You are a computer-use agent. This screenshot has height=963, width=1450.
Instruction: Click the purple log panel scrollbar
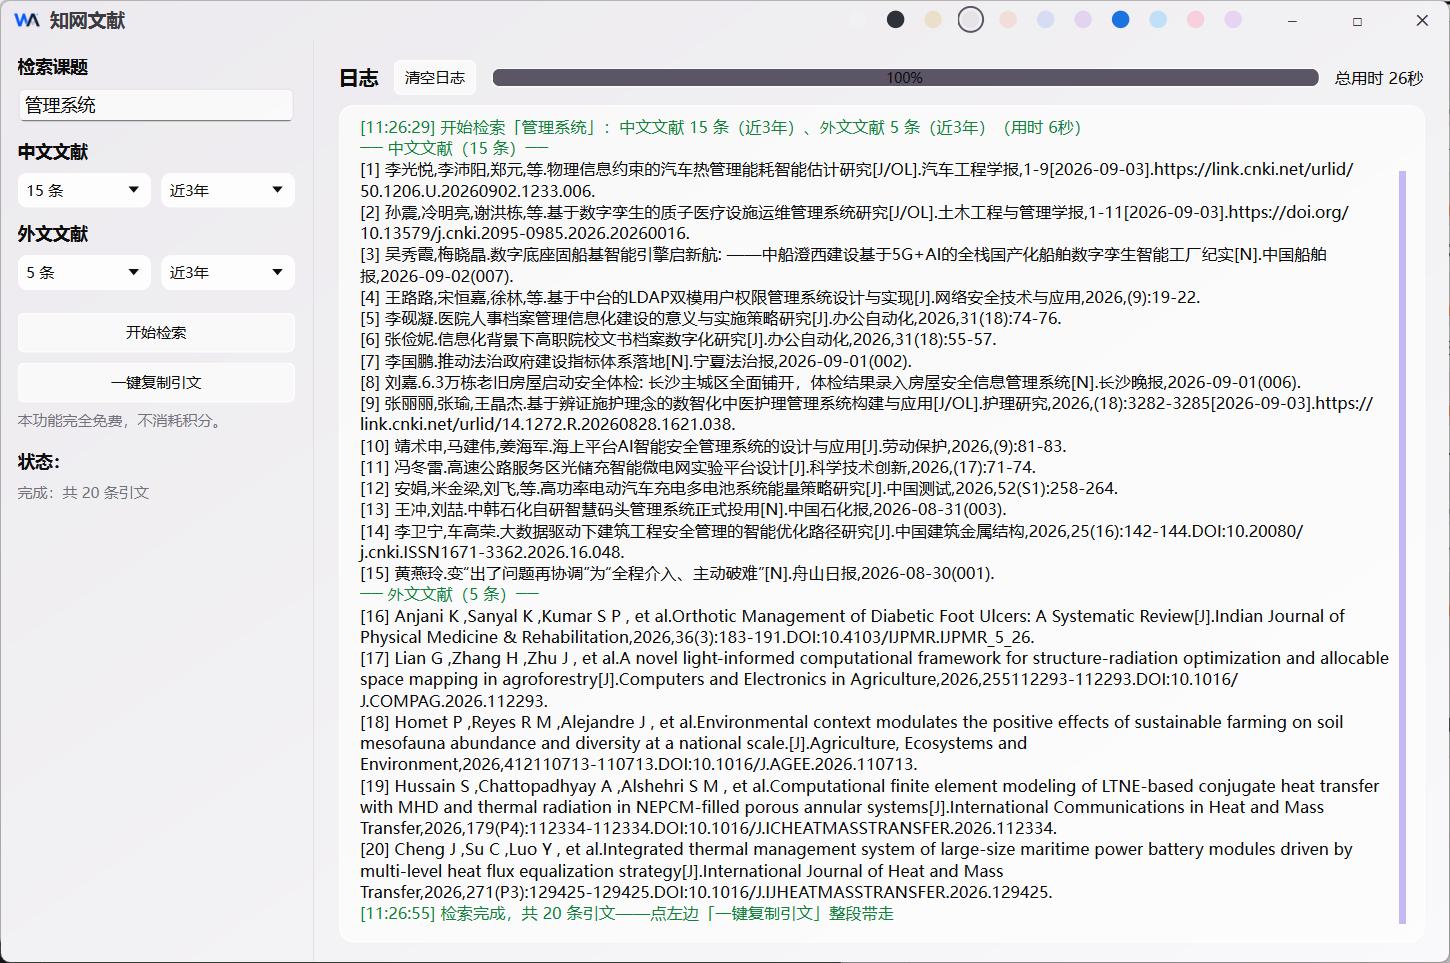pyautogui.click(x=1402, y=547)
